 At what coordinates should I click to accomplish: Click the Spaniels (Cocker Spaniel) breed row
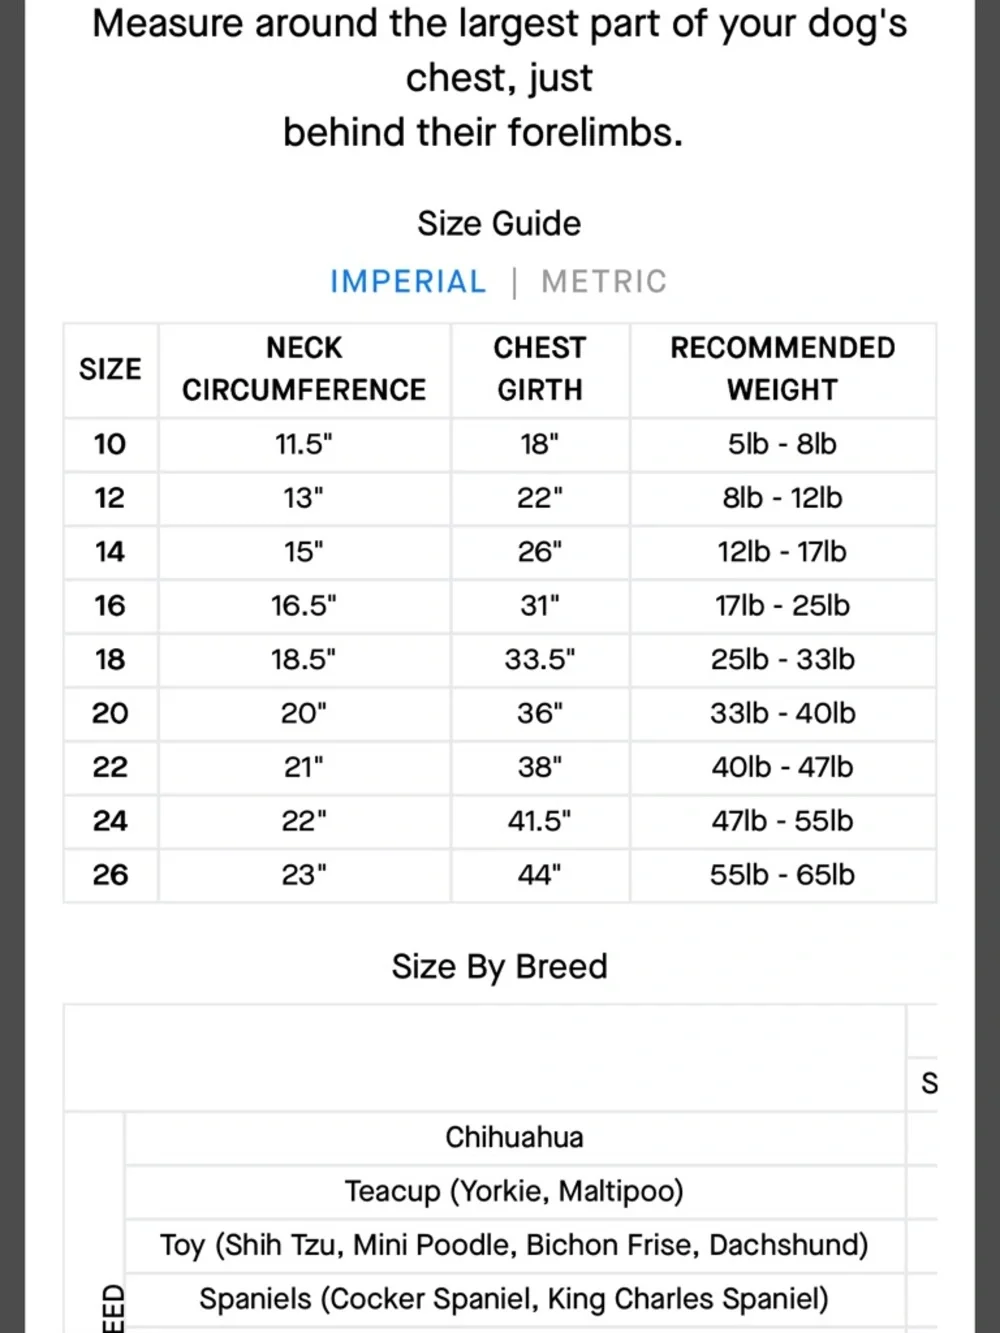(515, 1300)
